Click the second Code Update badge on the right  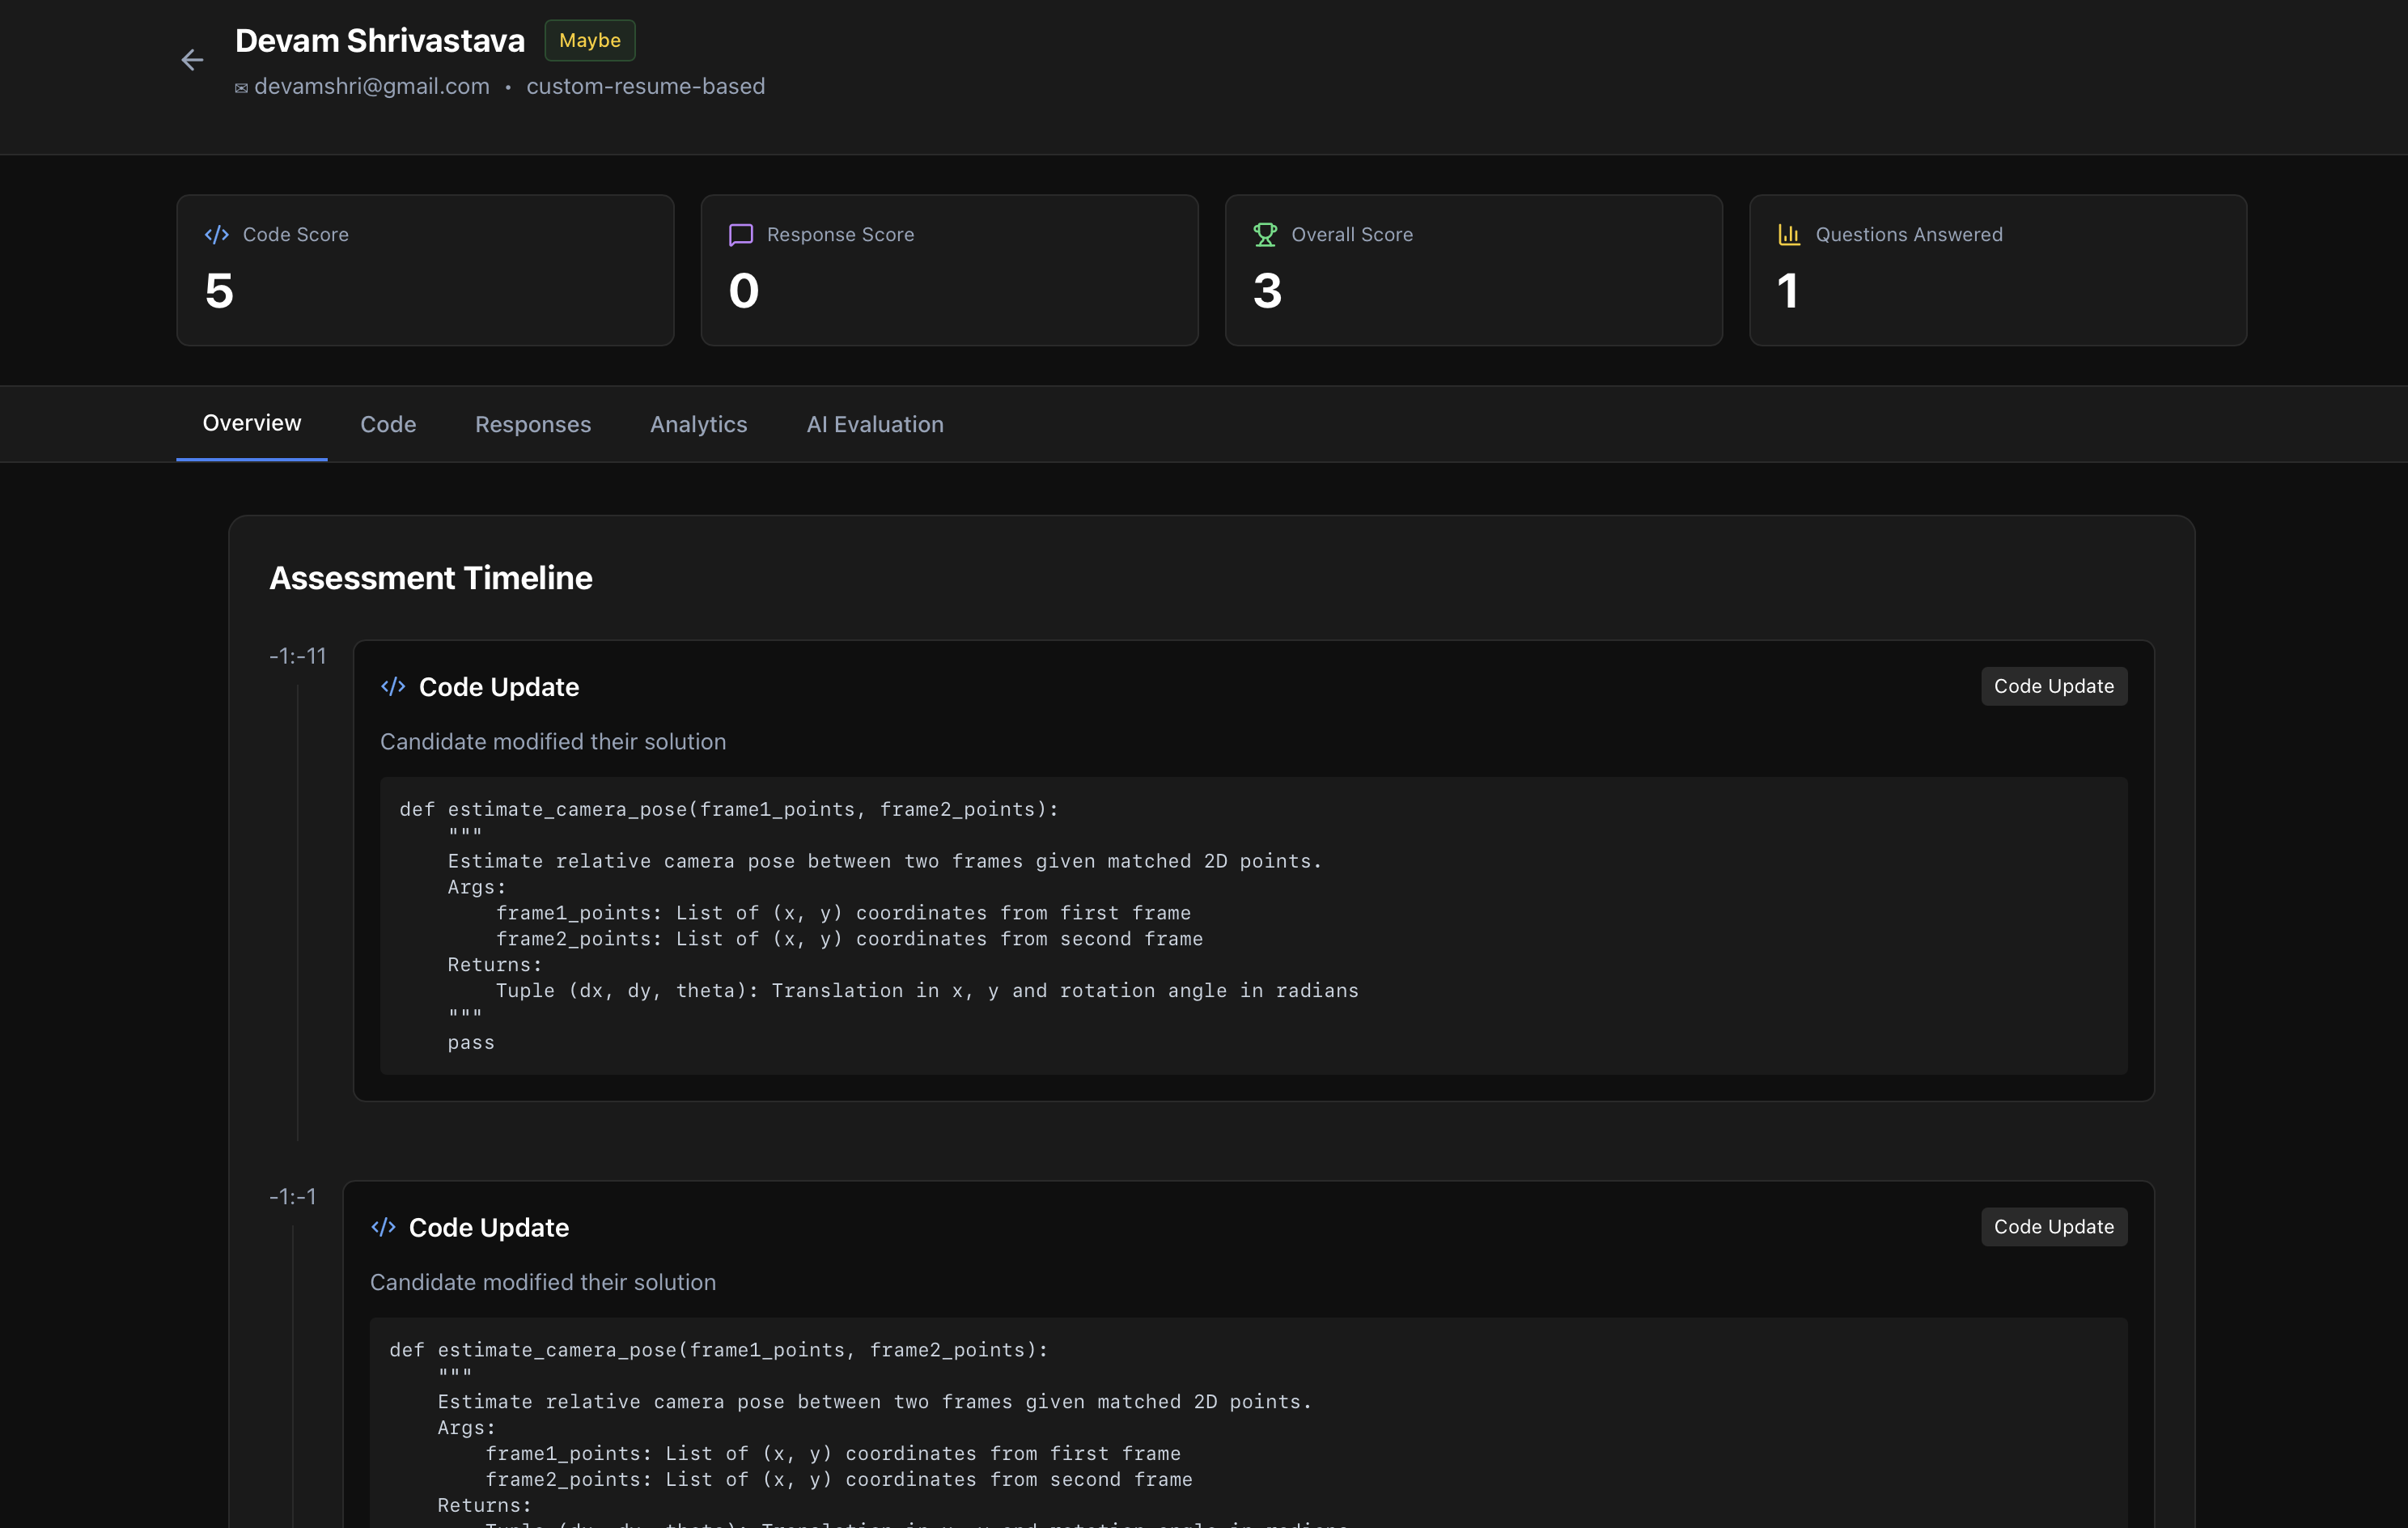(2054, 1227)
